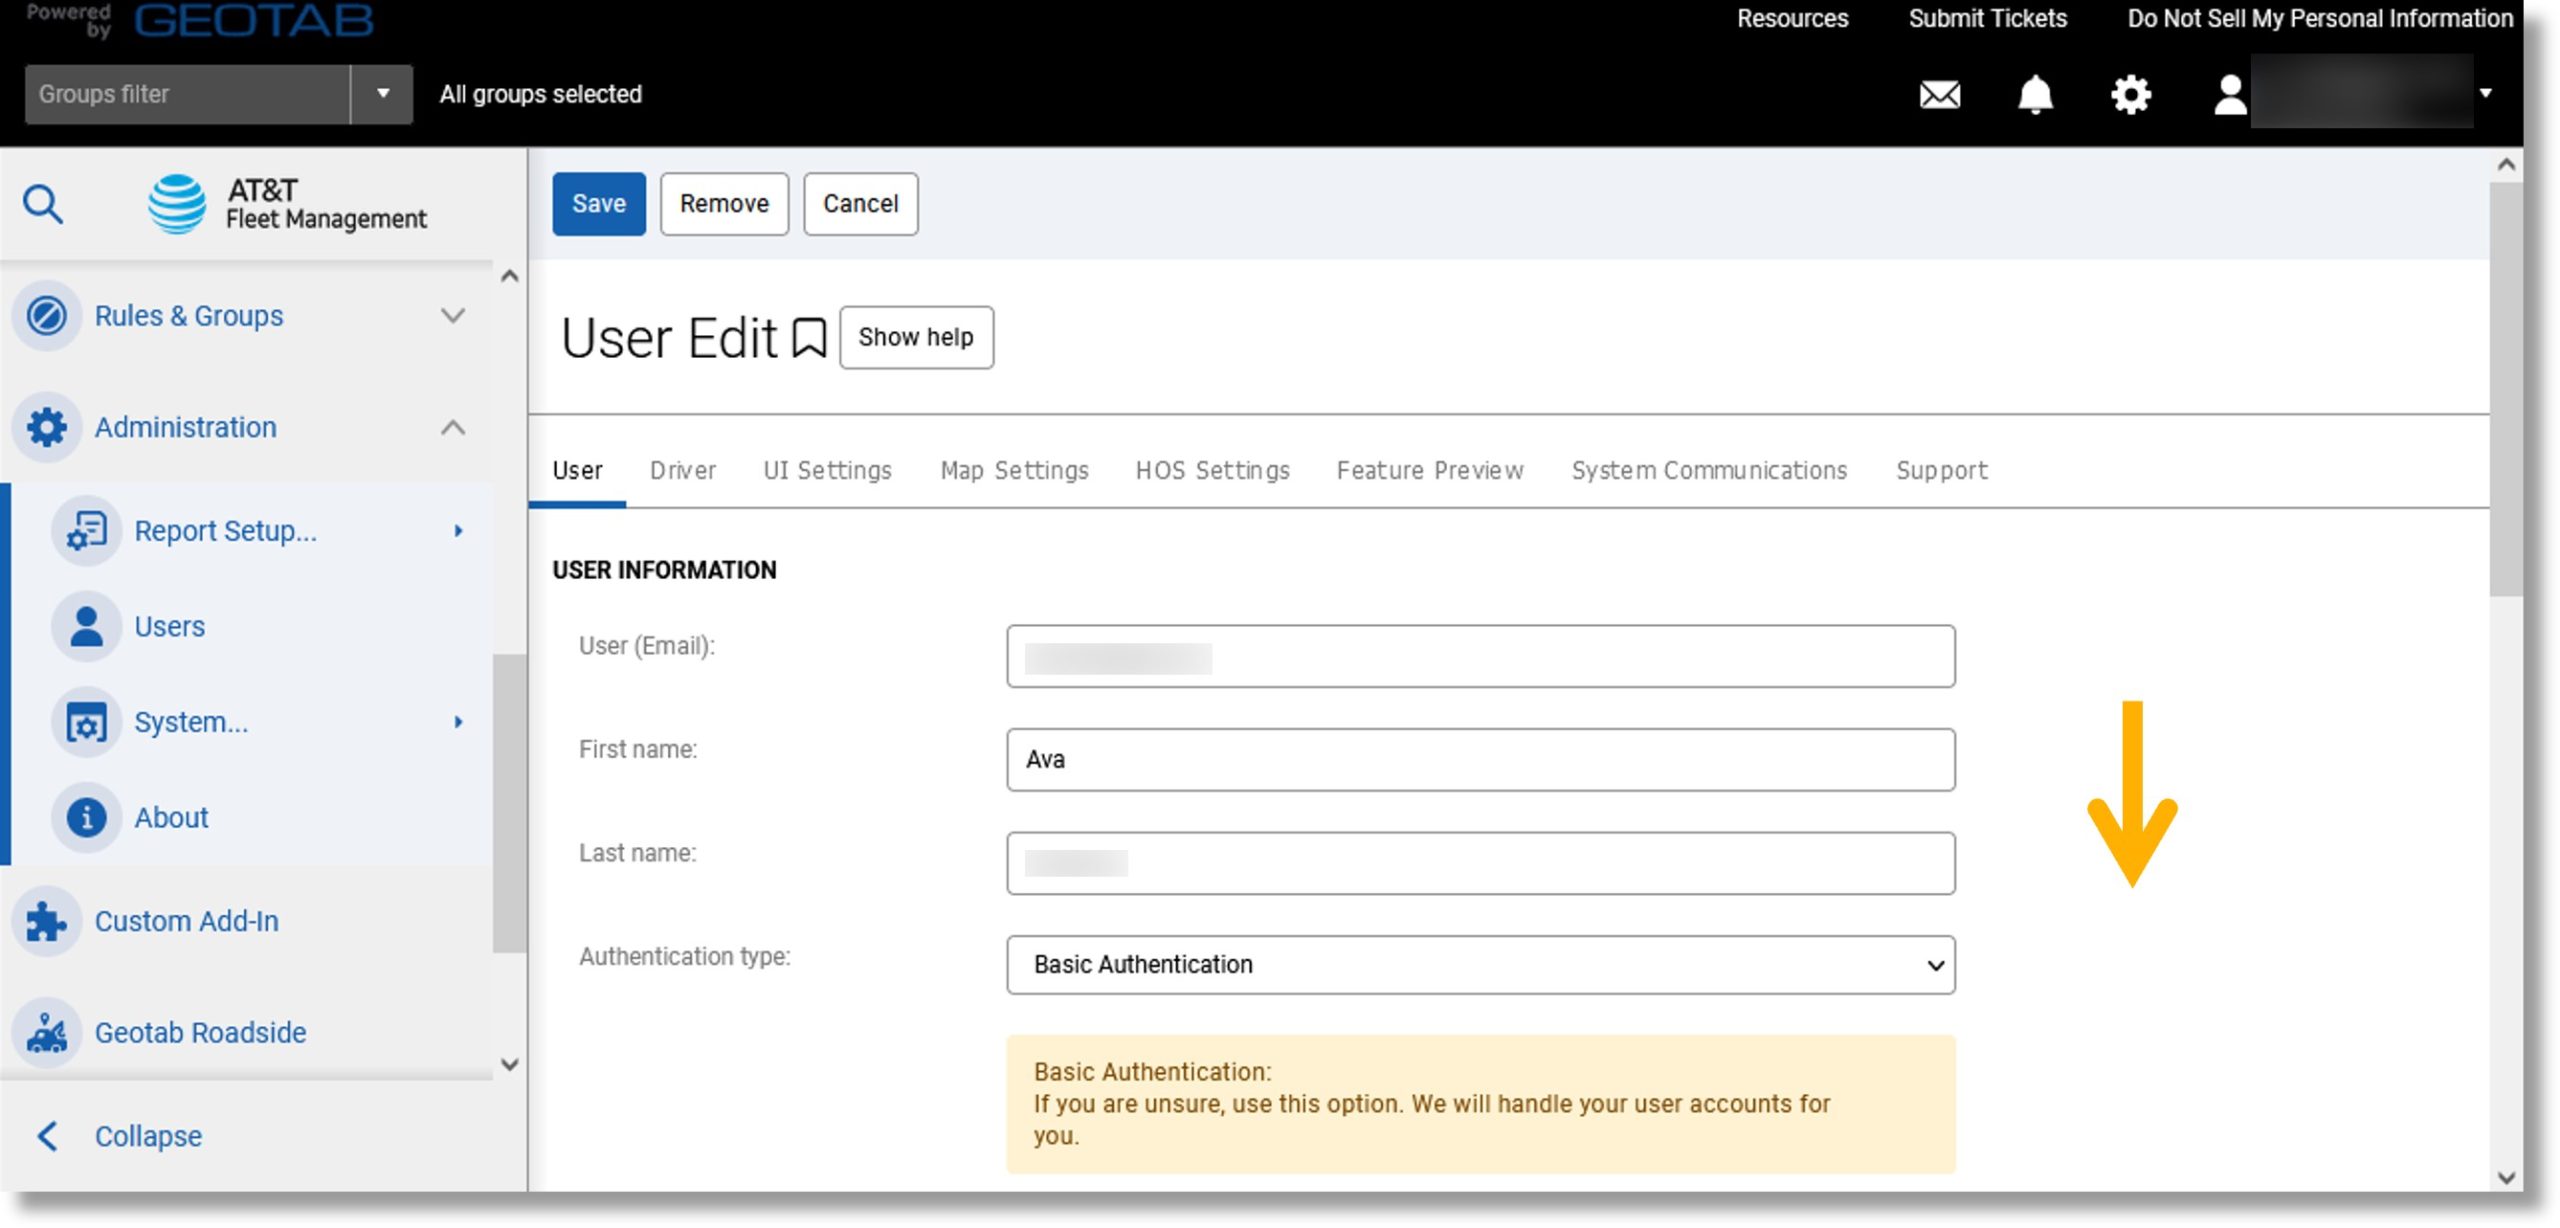Open the Authentication type dropdown

pos(1480,965)
